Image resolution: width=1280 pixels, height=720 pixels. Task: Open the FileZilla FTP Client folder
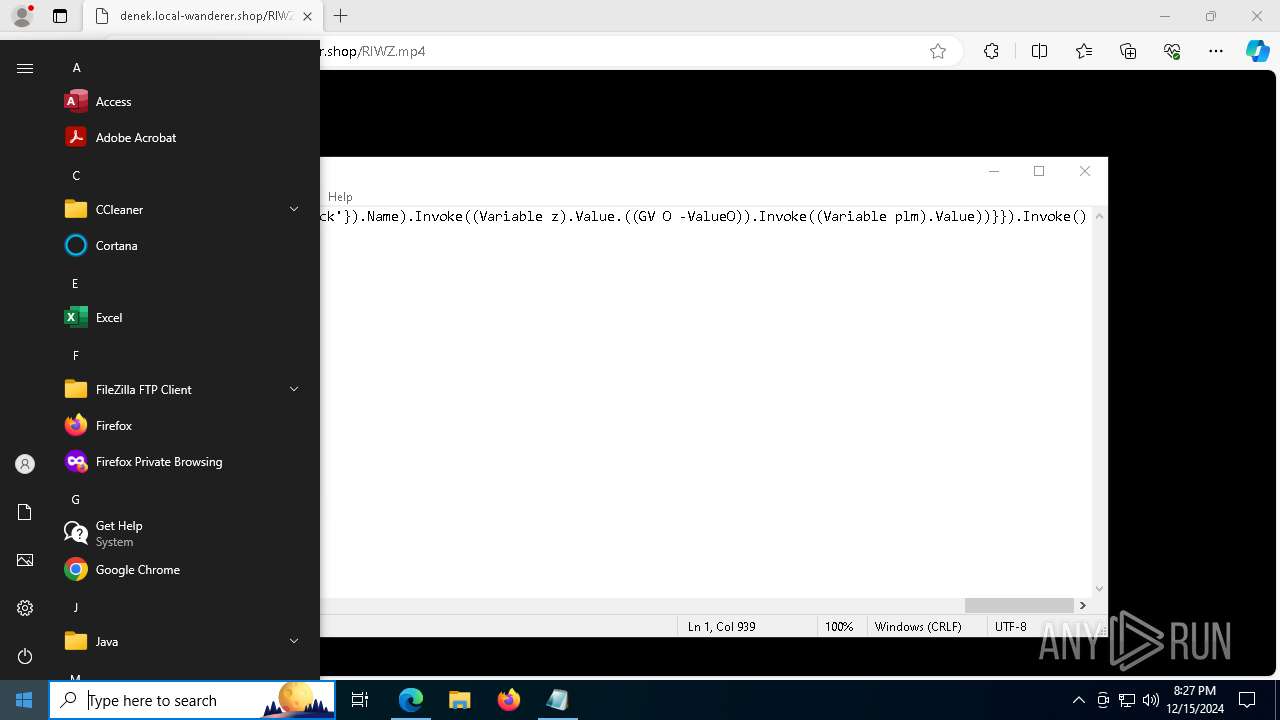pyautogui.click(x=180, y=389)
